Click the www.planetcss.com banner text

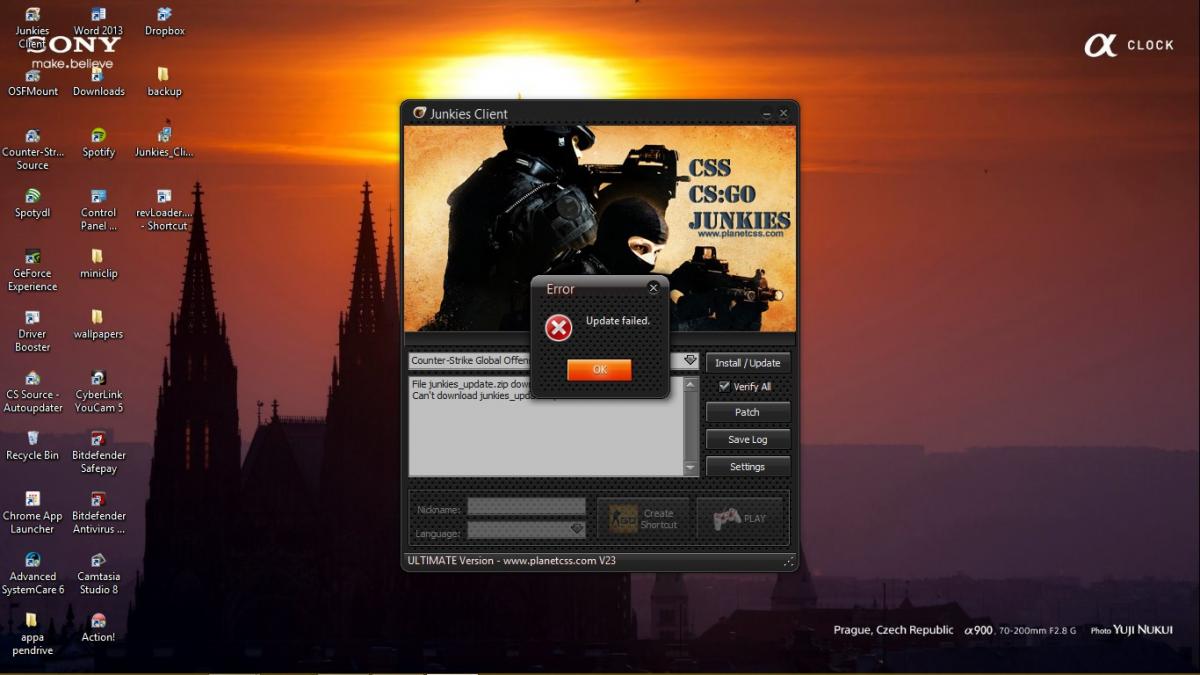(x=739, y=234)
